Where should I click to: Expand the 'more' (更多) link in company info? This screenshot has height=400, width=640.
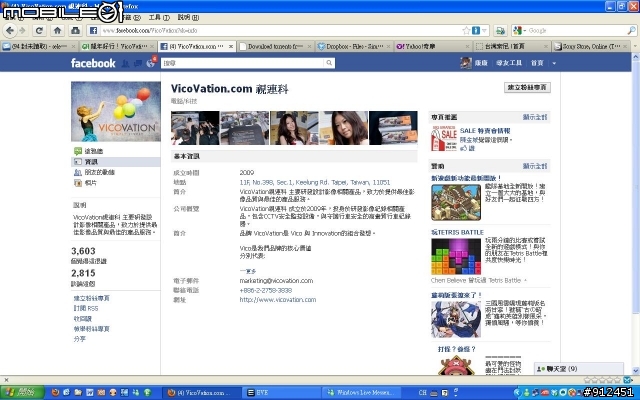[246, 270]
